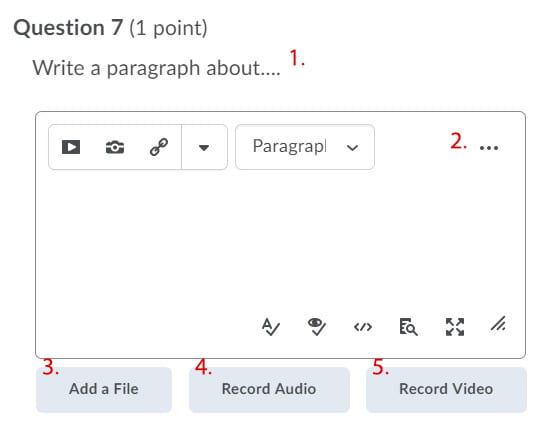557x429 pixels.
Task: Click the chevron beside the Paragraph label
Action: tap(352, 148)
